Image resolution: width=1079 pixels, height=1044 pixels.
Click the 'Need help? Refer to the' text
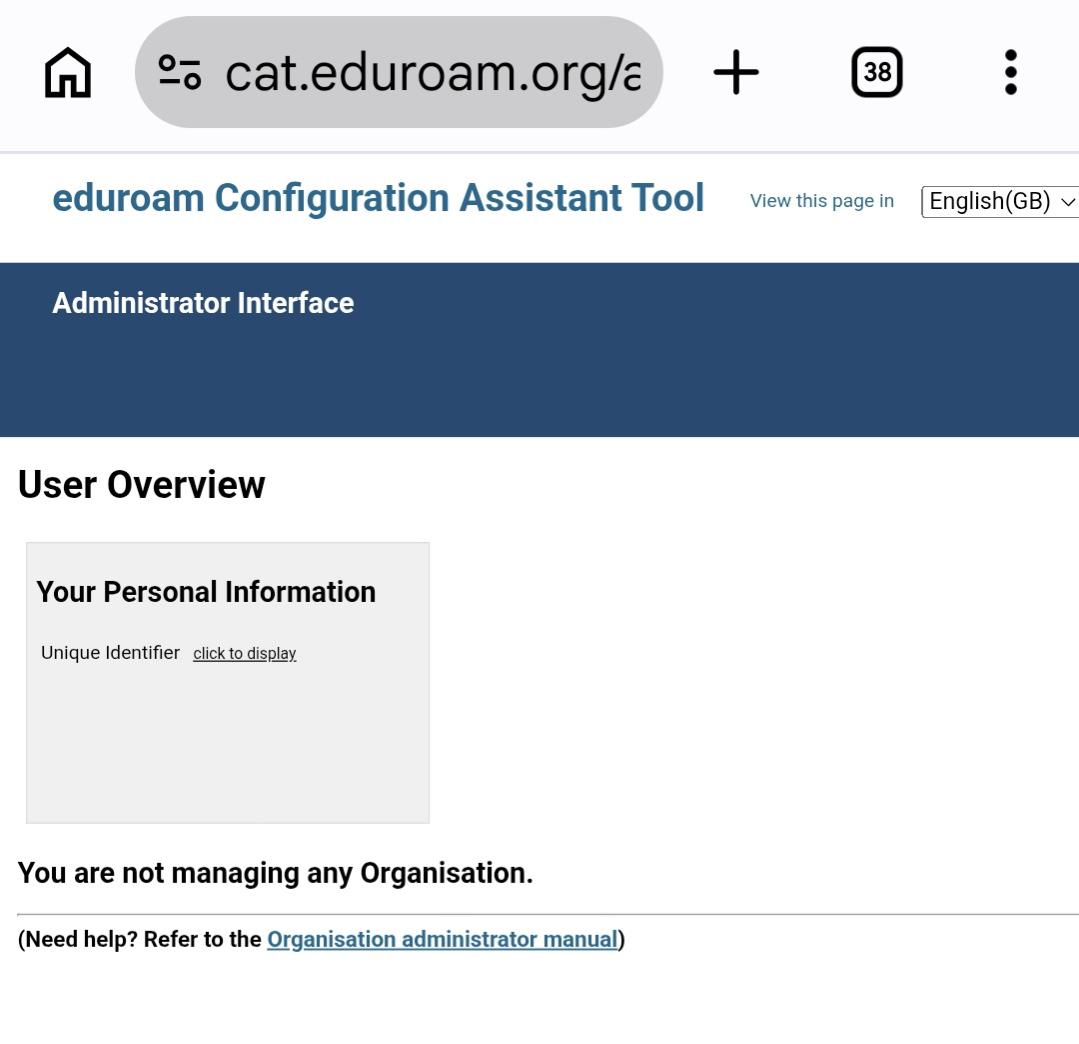coord(140,939)
